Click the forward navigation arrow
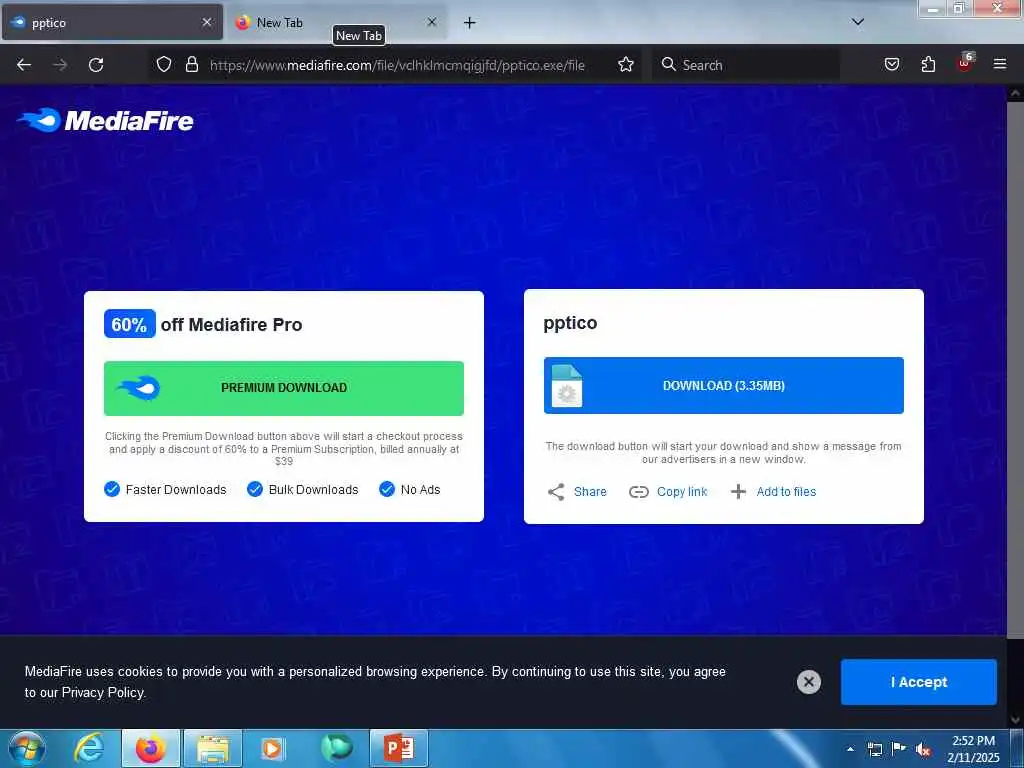This screenshot has width=1024, height=768. pyautogui.click(x=60, y=65)
